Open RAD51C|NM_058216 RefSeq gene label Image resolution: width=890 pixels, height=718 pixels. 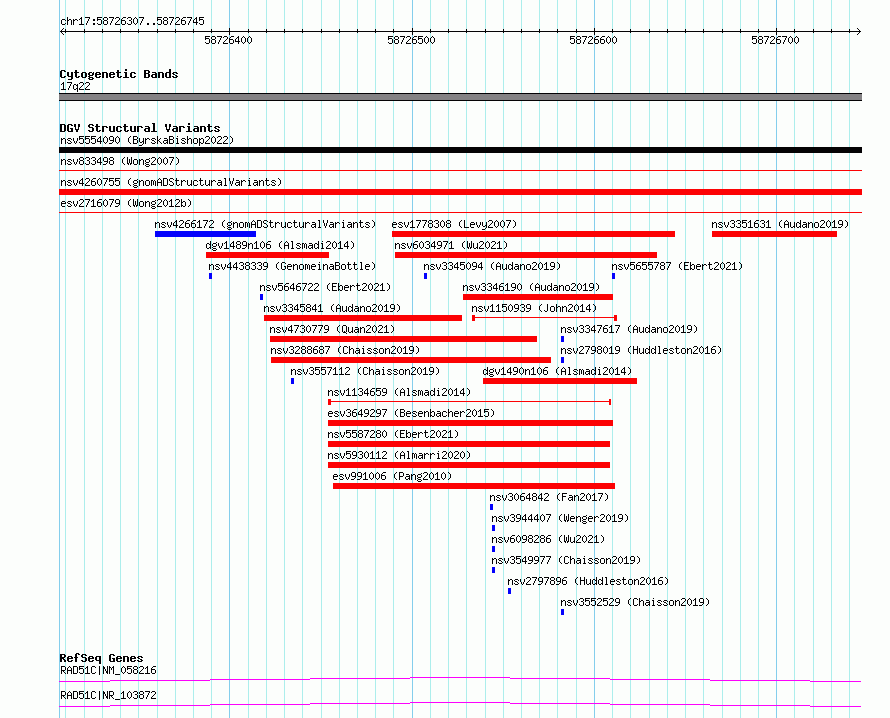108,670
